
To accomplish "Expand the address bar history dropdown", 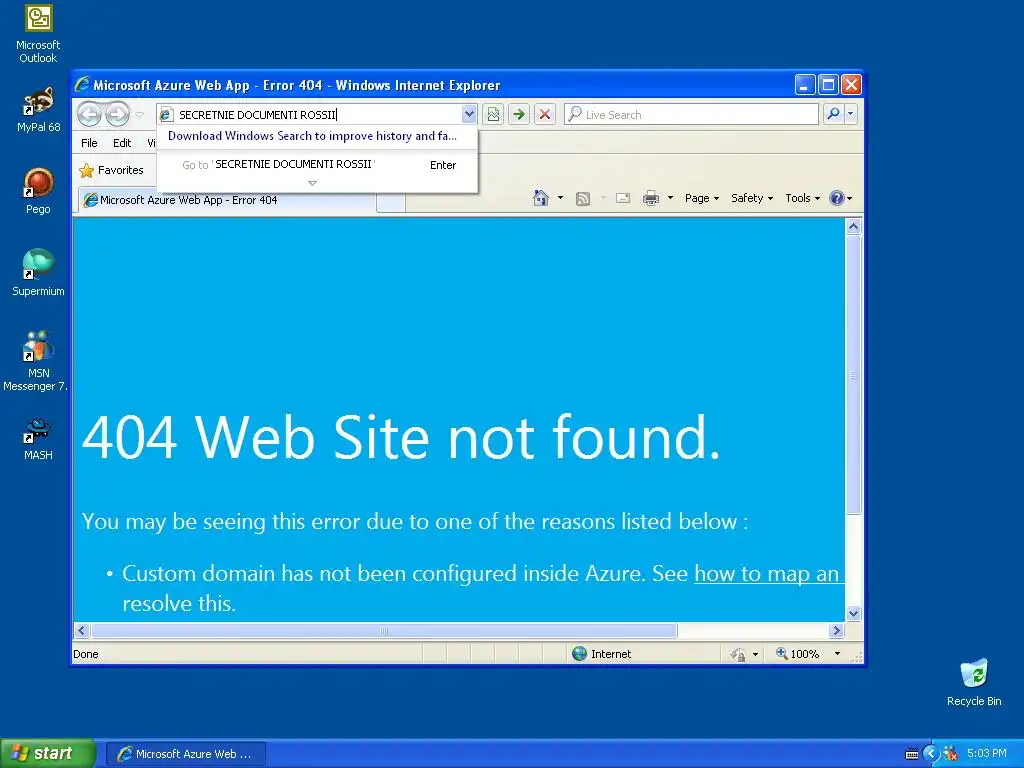I will click(x=468, y=114).
